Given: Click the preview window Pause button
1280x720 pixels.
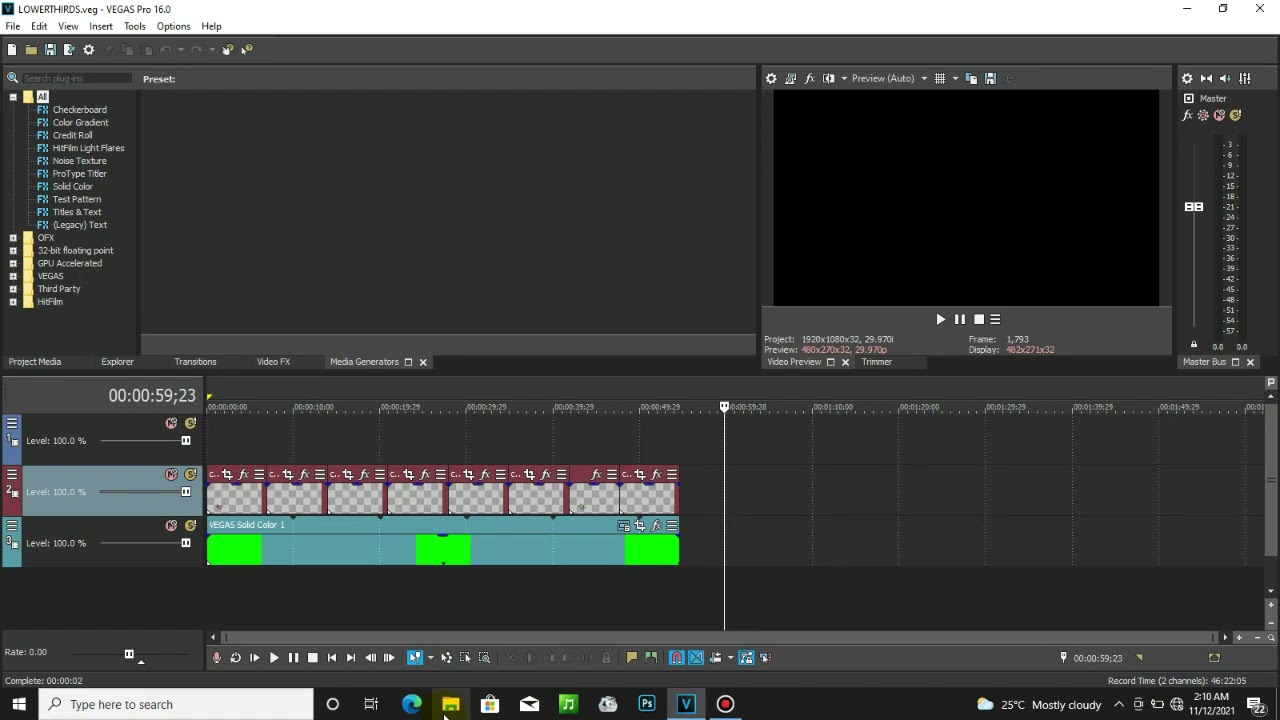Looking at the screenshot, I should click(x=959, y=319).
